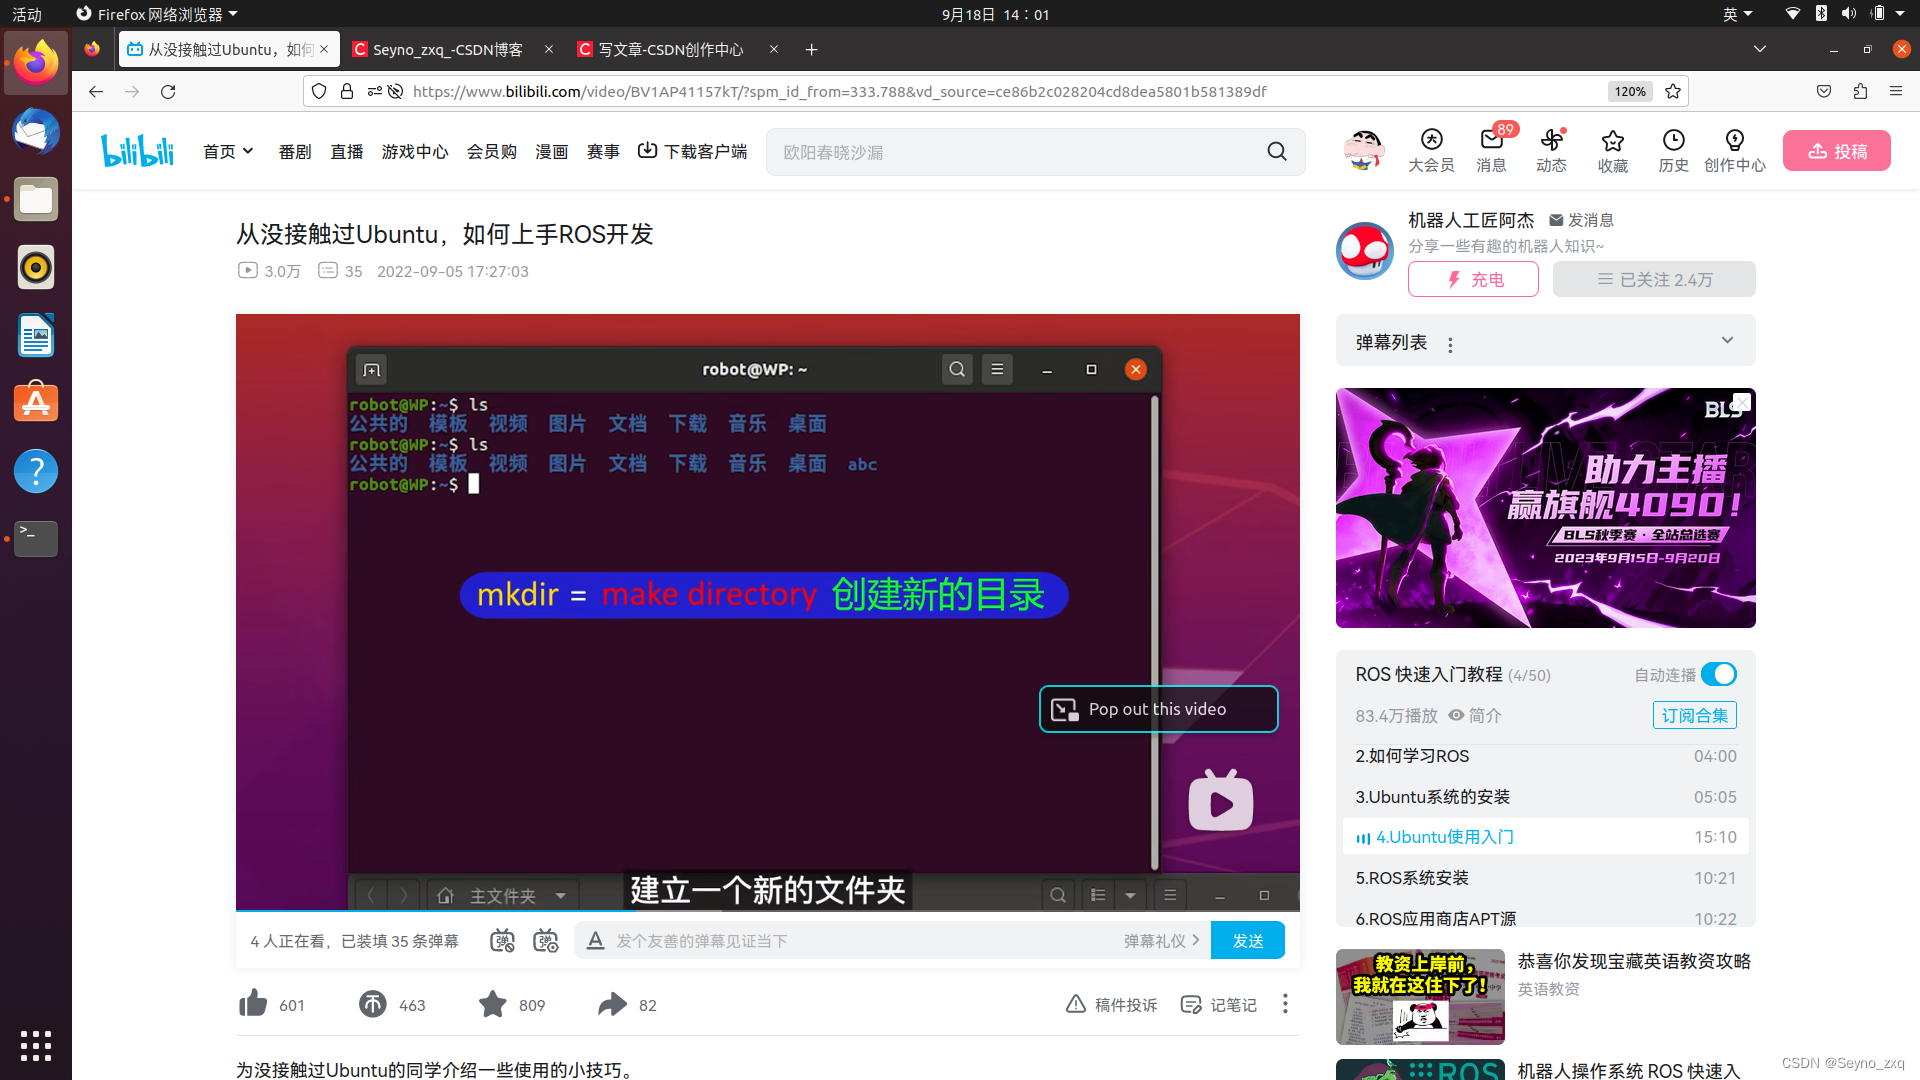
Task: Click the 订阅合集 button
Action: (1694, 716)
